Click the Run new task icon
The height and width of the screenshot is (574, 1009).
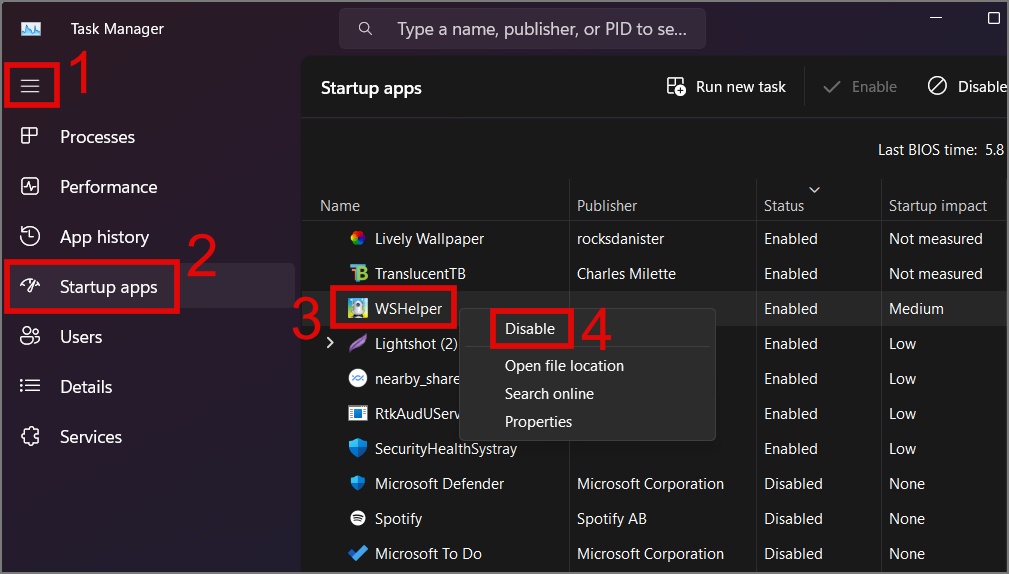676,86
